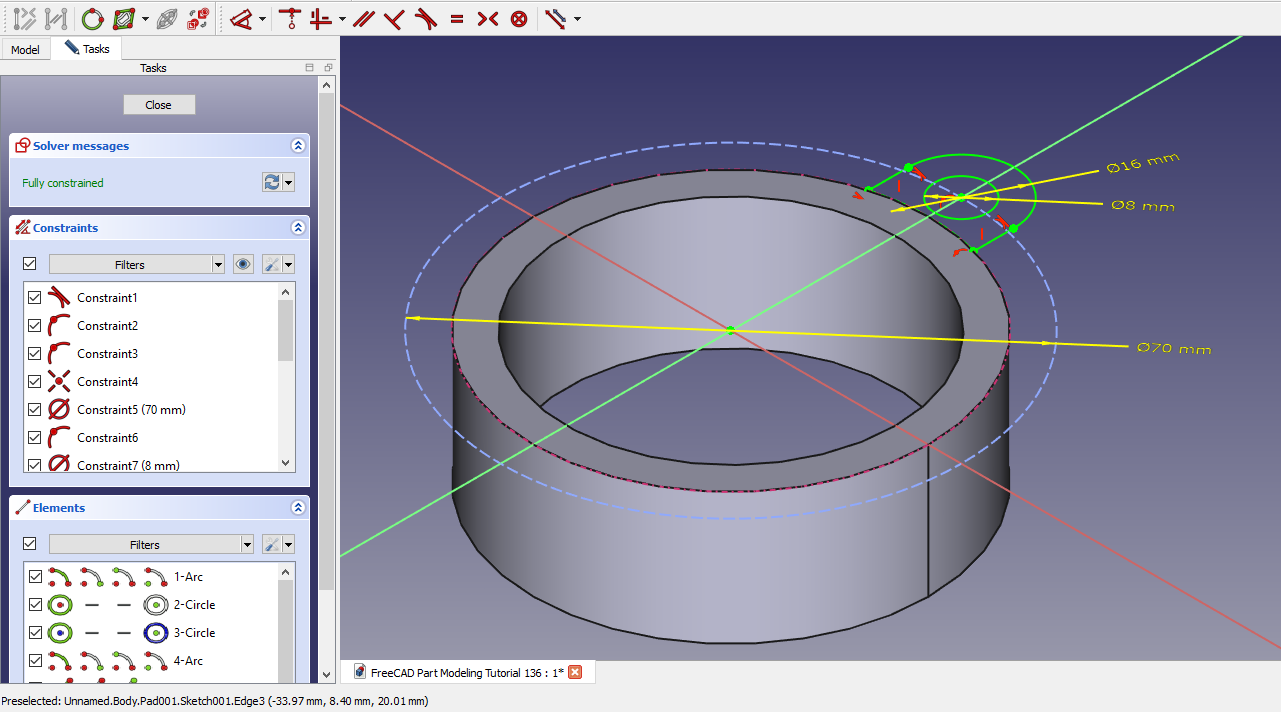Activate the Symmetric constraint tool
This screenshot has width=1281, height=712.
tap(488, 18)
